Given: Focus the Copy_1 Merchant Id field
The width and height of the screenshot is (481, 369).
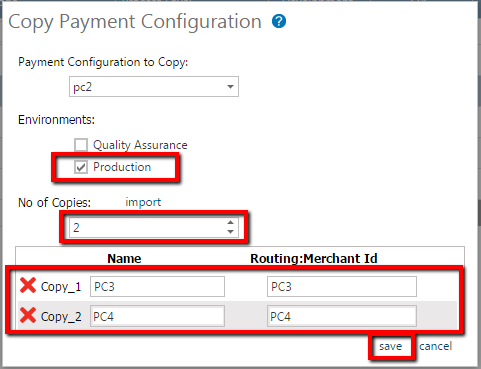Looking at the screenshot, I should tap(342, 286).
